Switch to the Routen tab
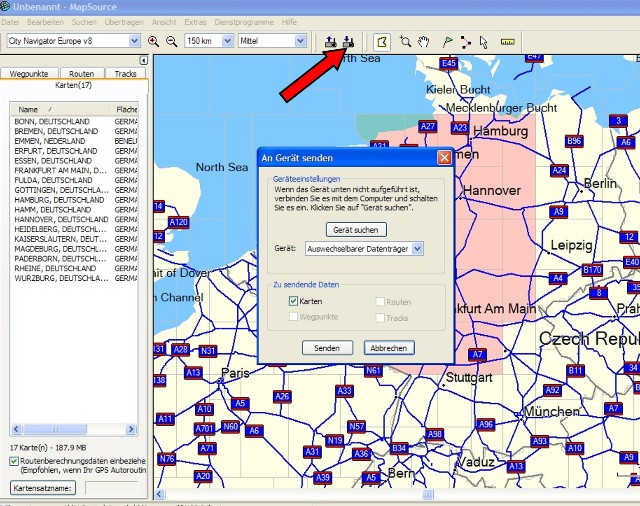This screenshot has width=640, height=506. (81, 73)
